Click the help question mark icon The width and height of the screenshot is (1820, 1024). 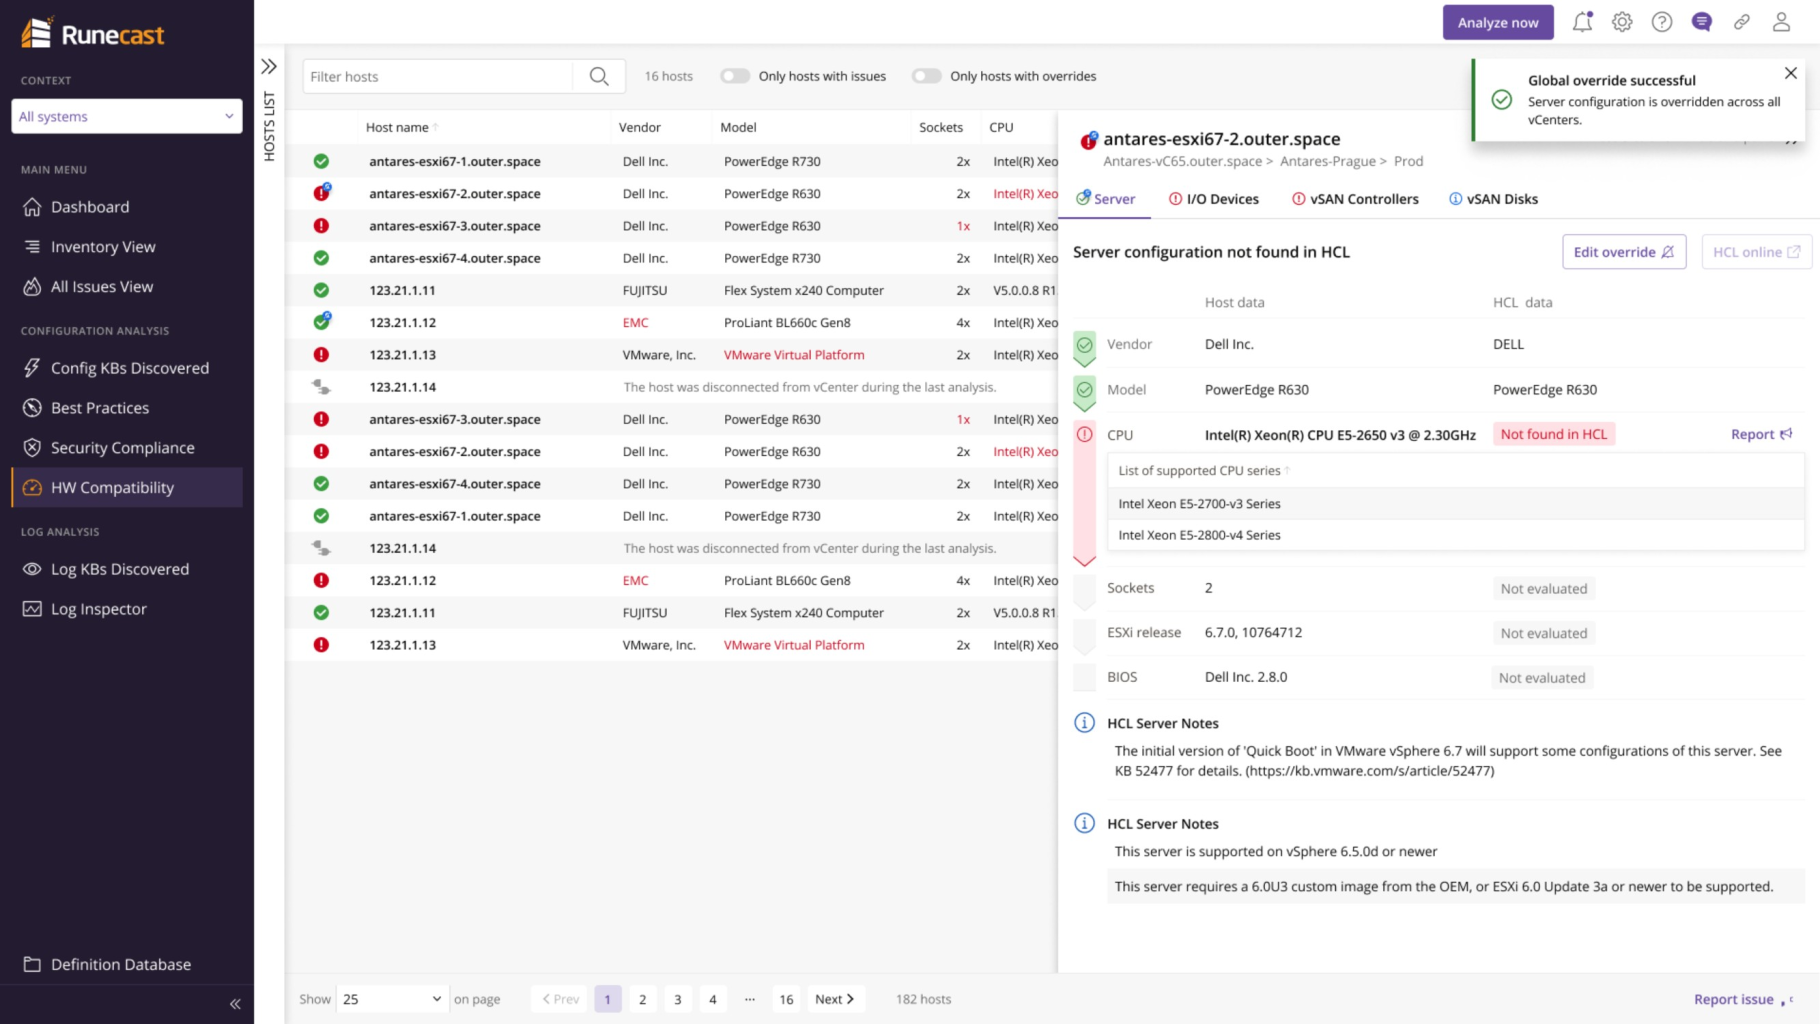coord(1662,22)
